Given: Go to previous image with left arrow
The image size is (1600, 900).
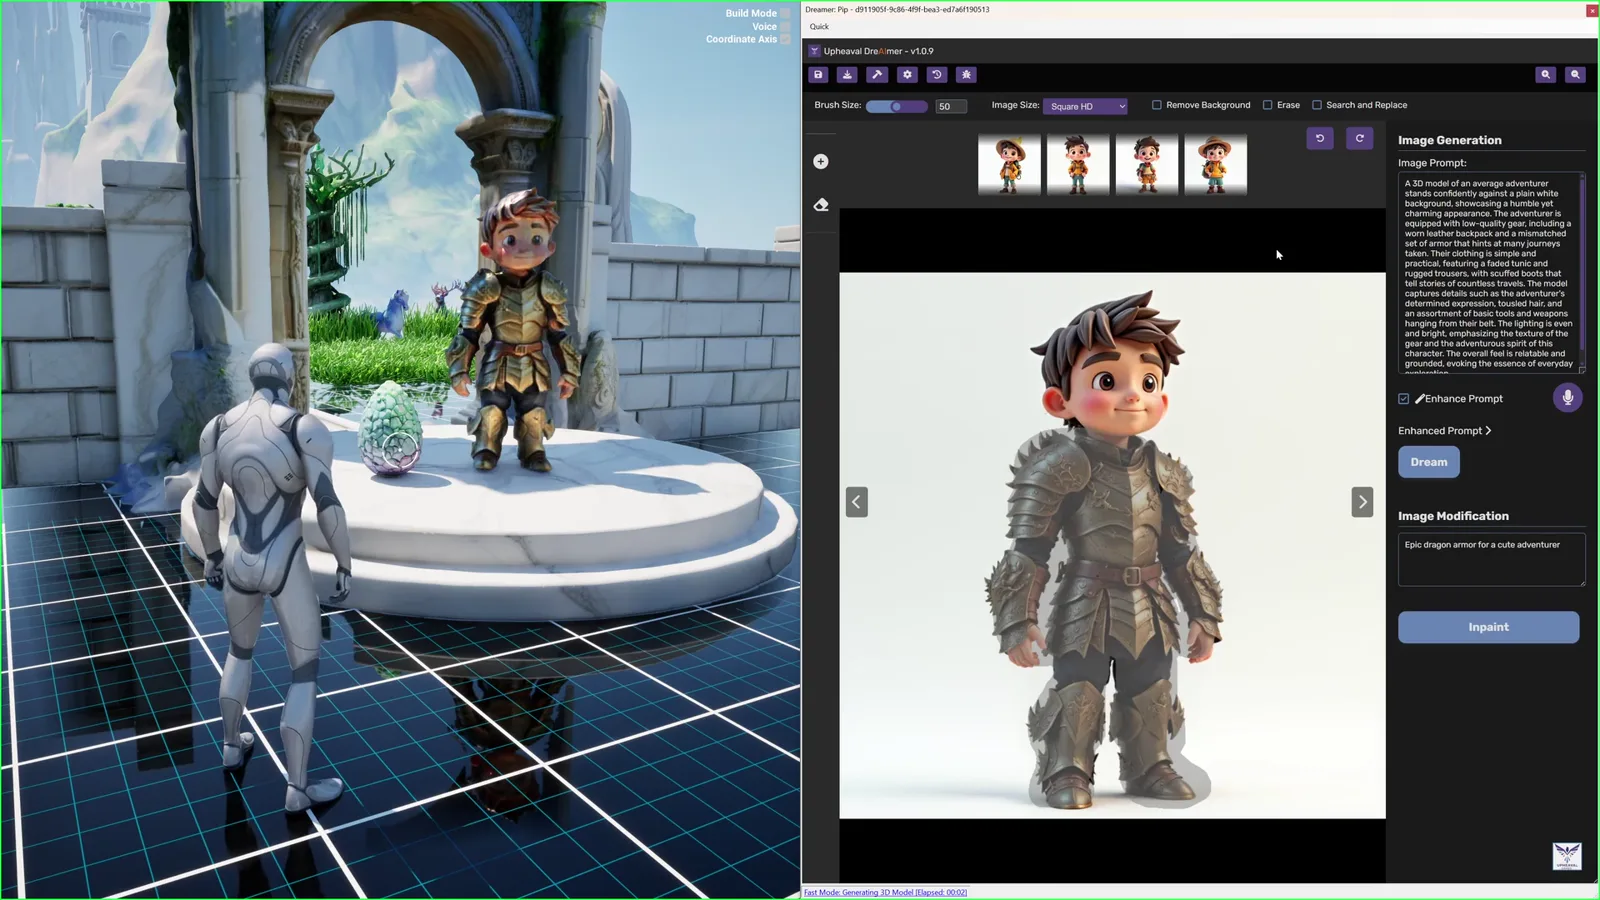Looking at the screenshot, I should pyautogui.click(x=857, y=502).
